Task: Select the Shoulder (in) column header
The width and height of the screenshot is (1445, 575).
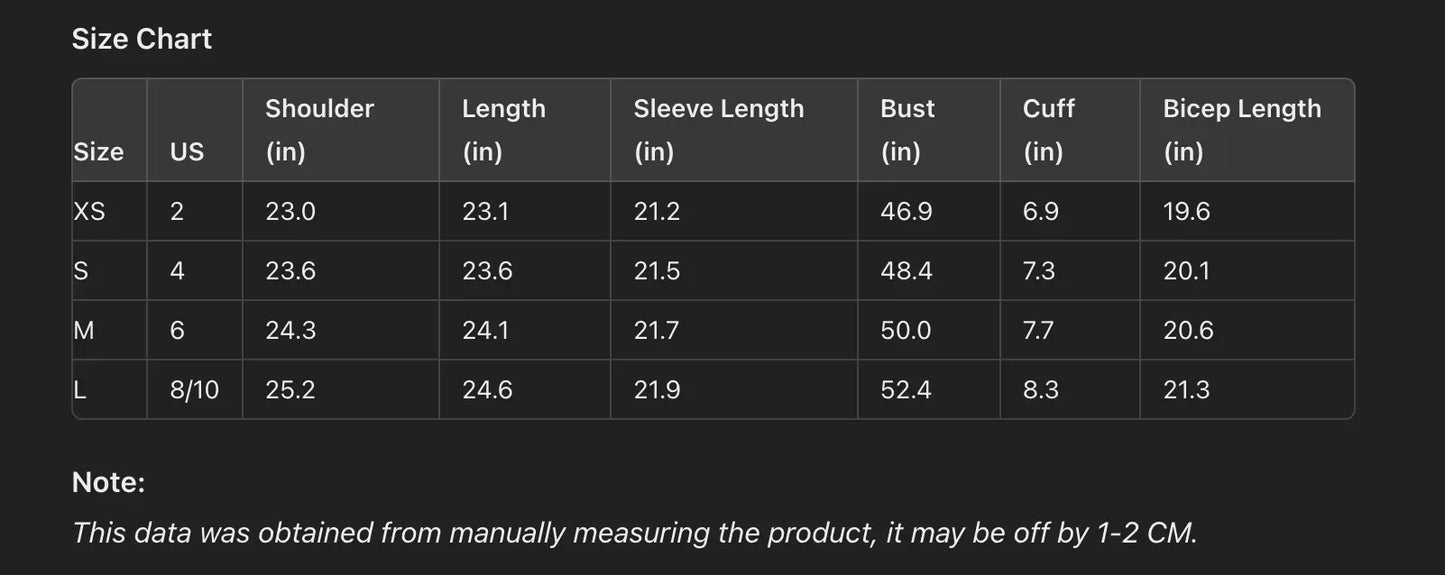Action: (x=319, y=130)
